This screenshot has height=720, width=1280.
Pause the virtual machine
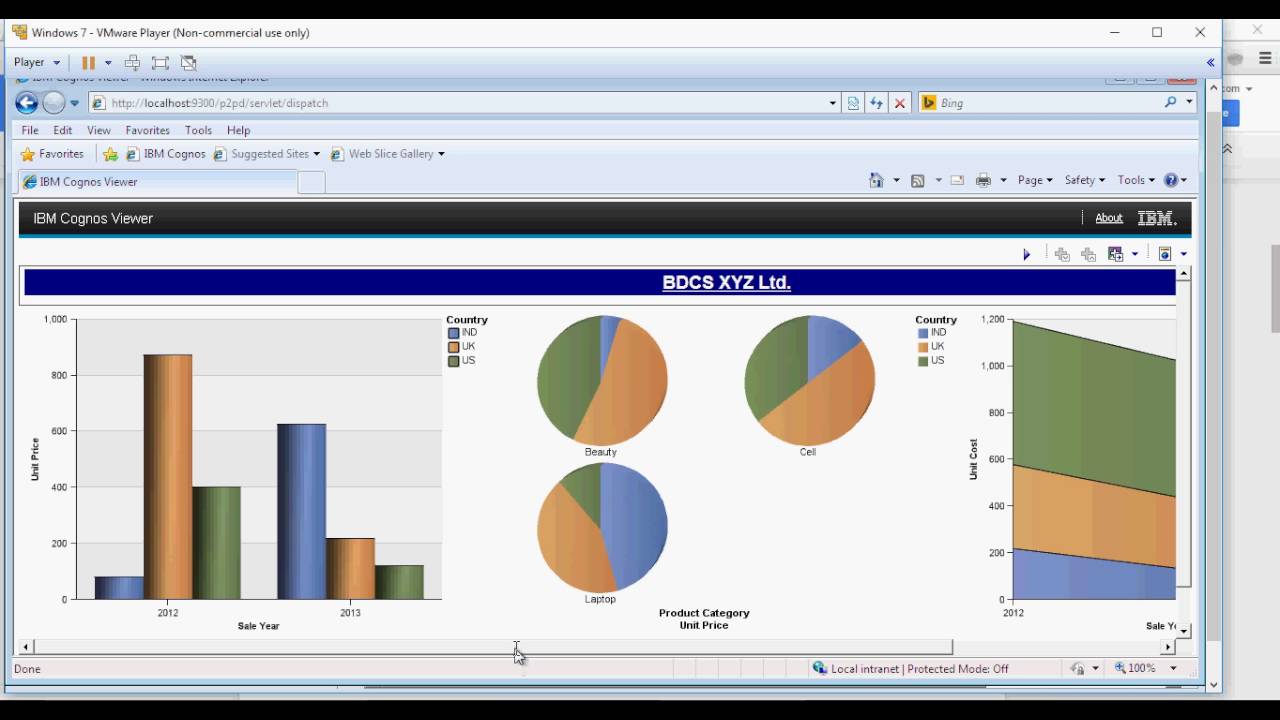pos(88,62)
